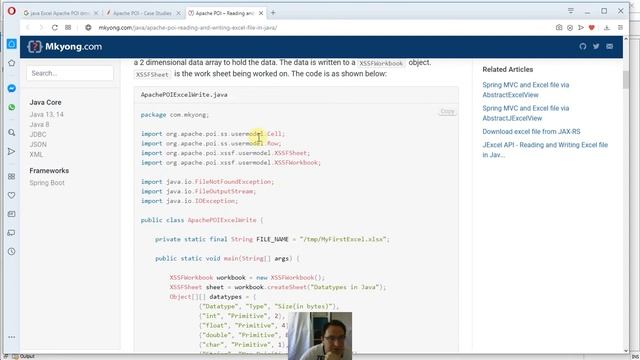Copy the code with the Copy button
This screenshot has height=360, width=640.
pyautogui.click(x=447, y=111)
